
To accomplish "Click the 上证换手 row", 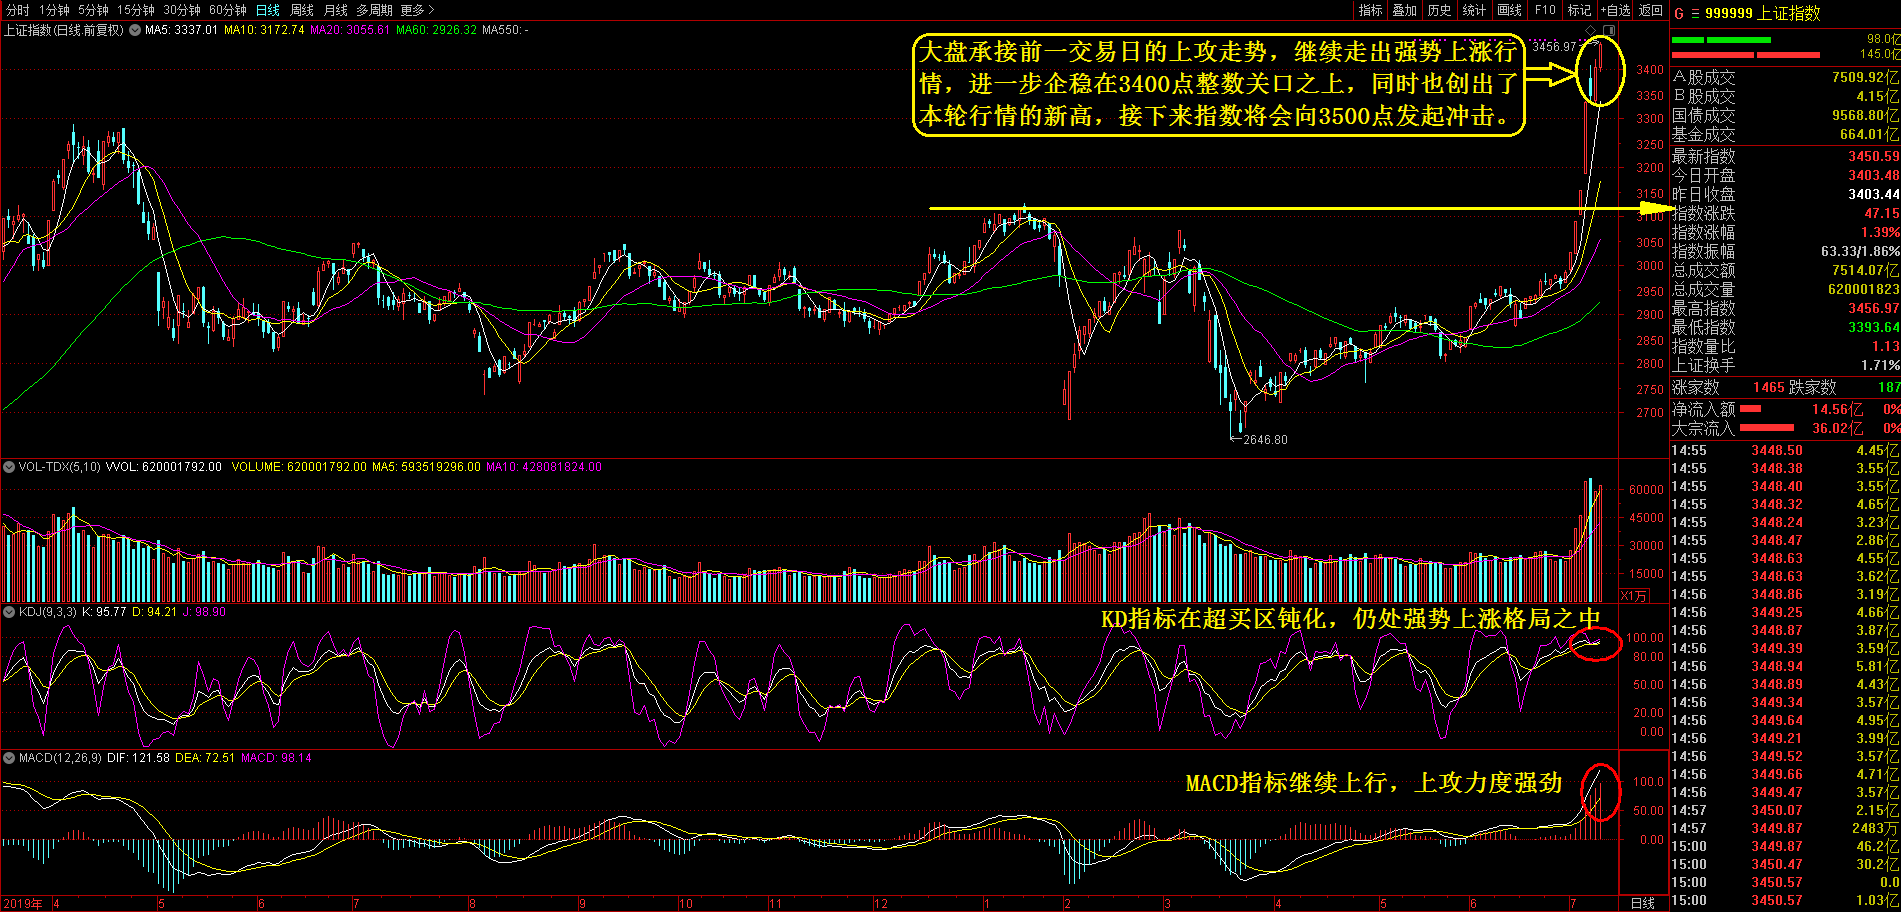I will [x=1785, y=366].
